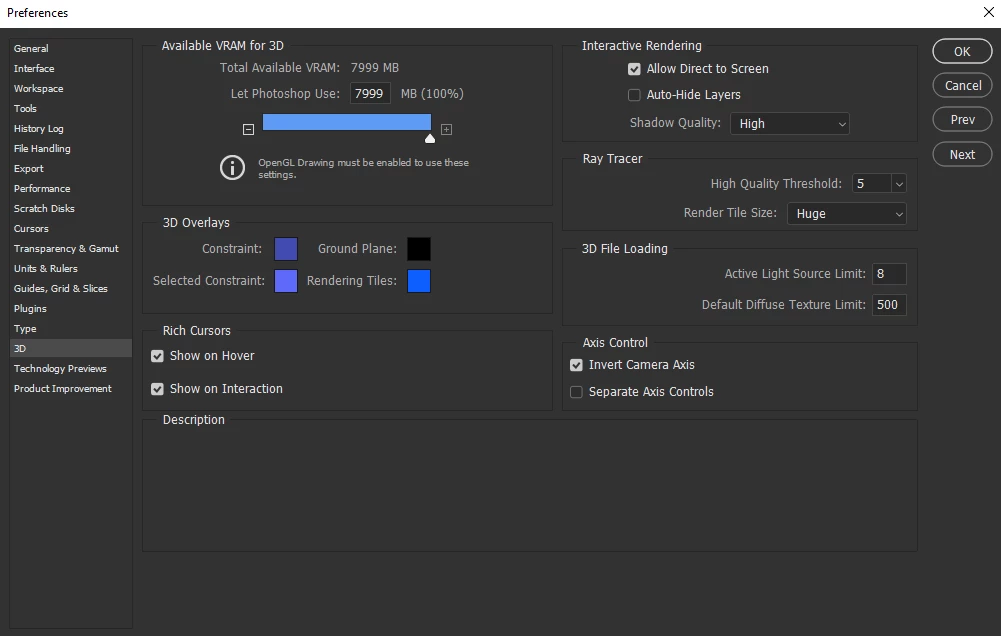The height and width of the screenshot is (636, 1001).
Task: Open the Workspace preferences category
Action: pos(71,89)
